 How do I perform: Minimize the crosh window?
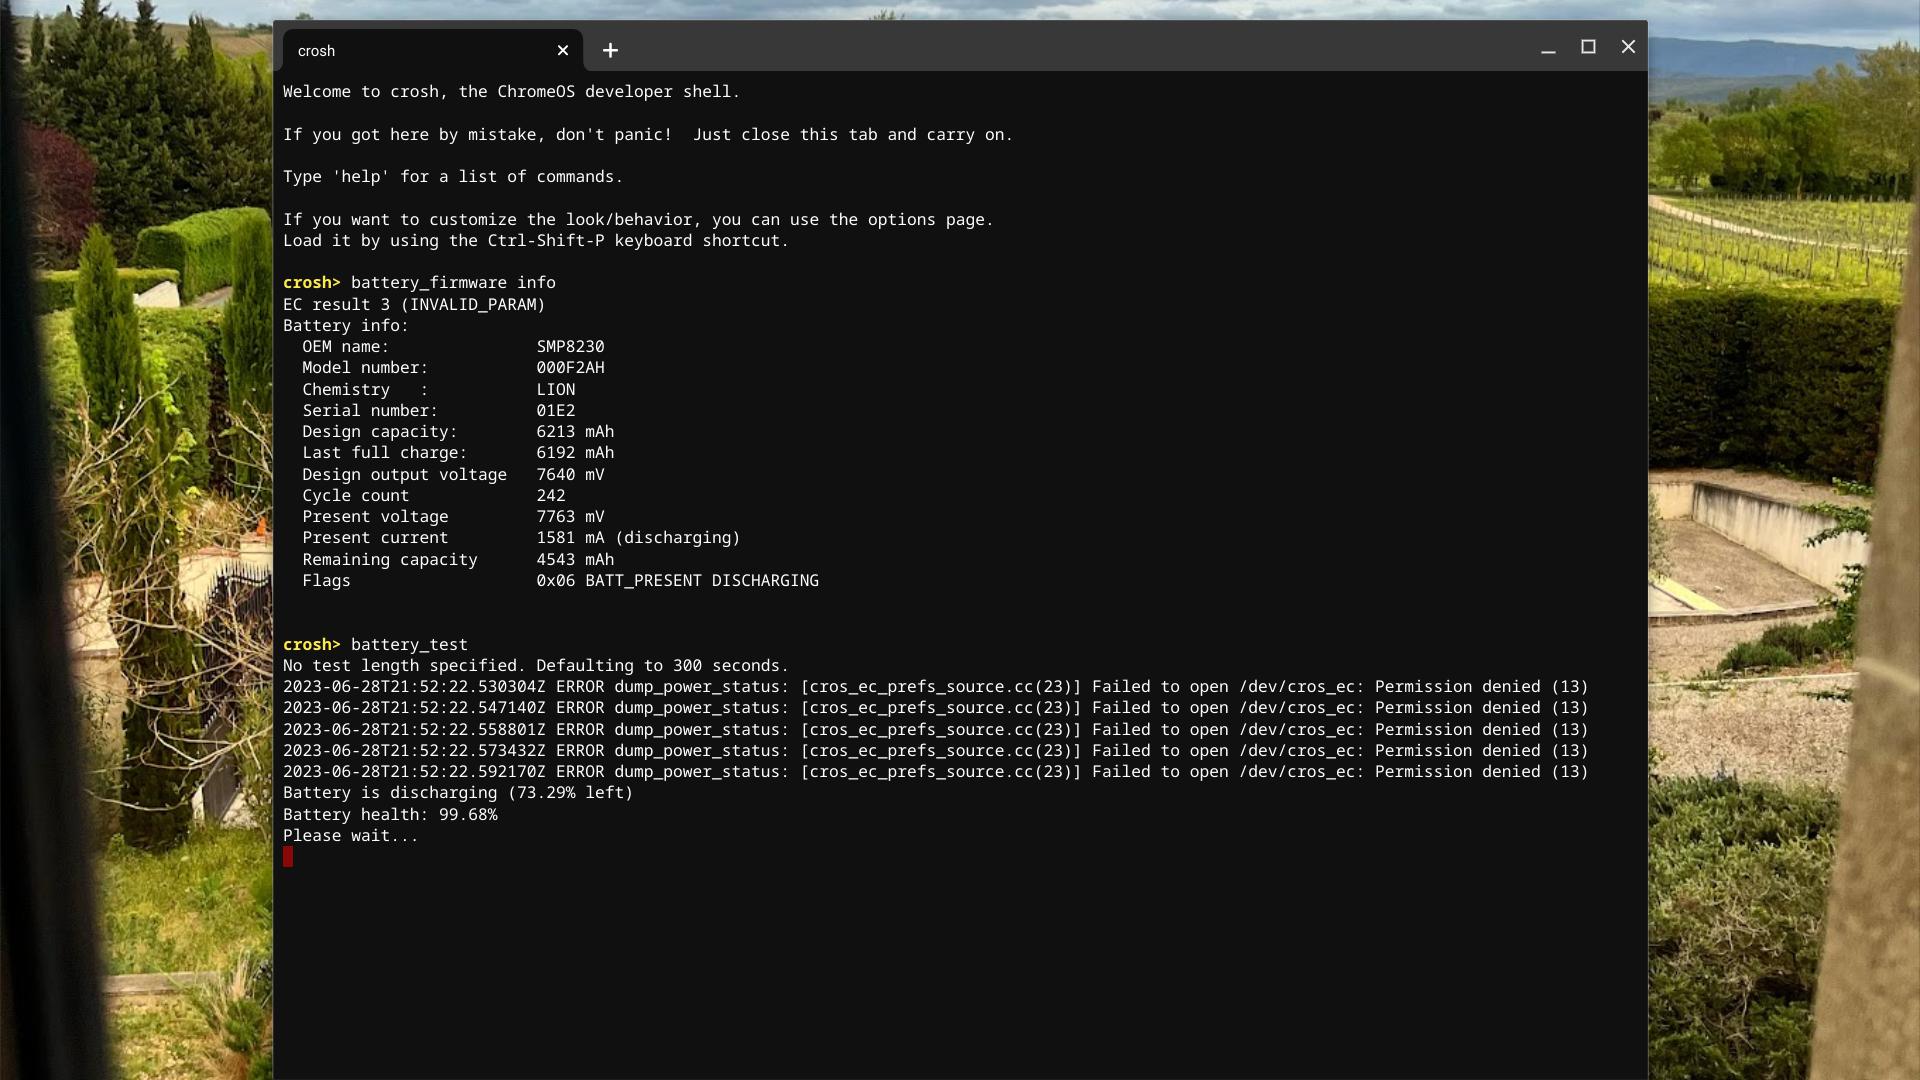pyautogui.click(x=1548, y=47)
